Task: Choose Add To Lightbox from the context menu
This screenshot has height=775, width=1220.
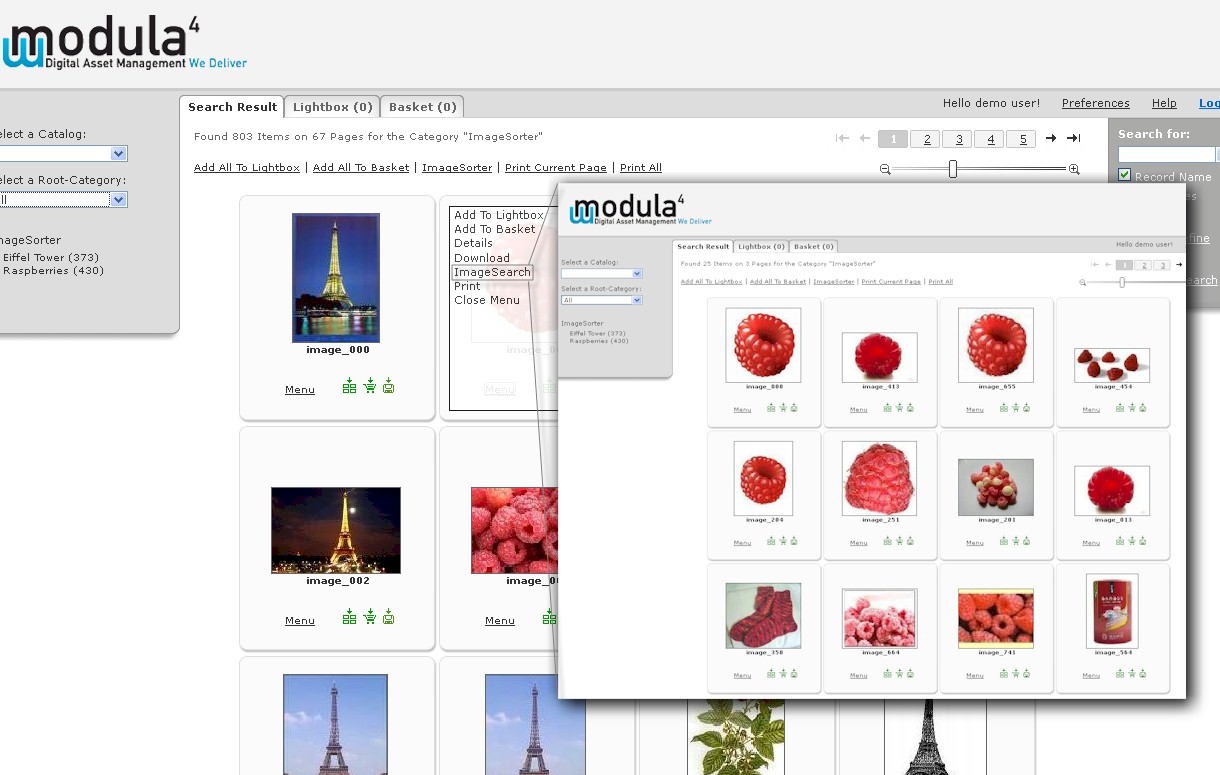Action: click(x=499, y=215)
